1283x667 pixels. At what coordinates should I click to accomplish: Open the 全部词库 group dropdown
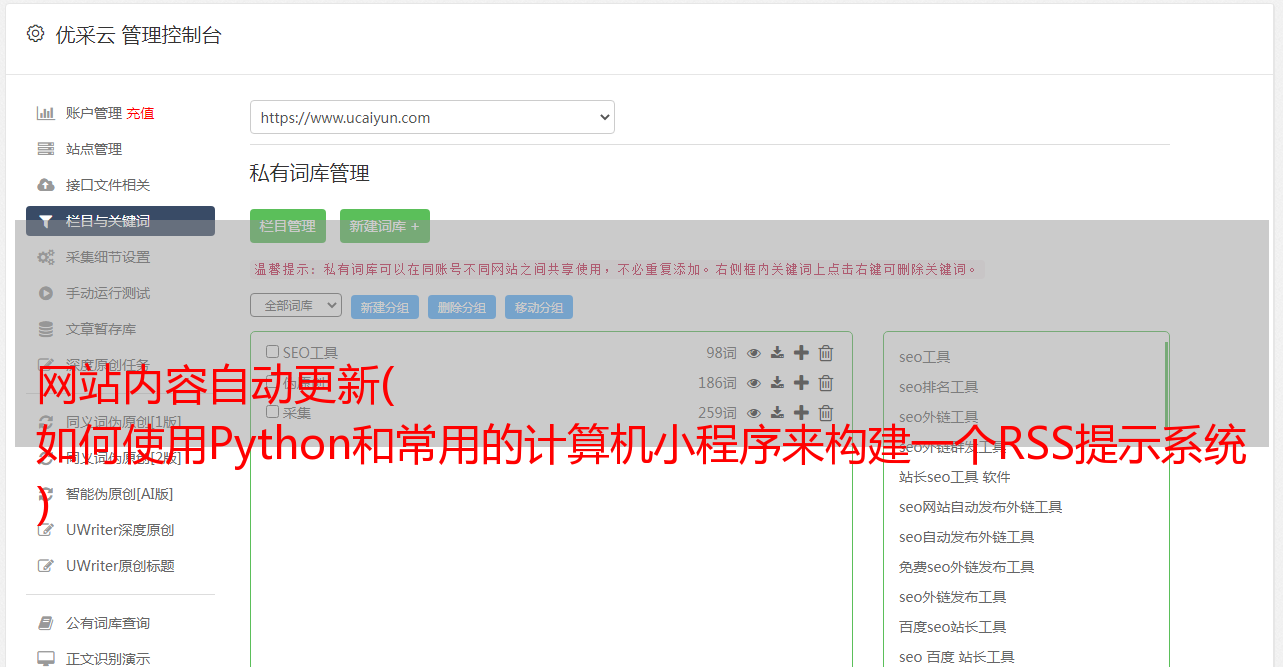point(296,306)
